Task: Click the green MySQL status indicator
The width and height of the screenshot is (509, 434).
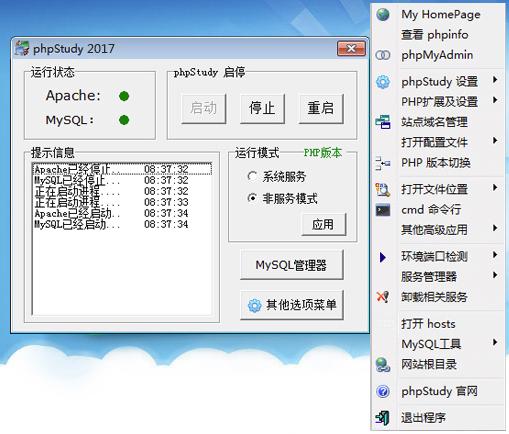Action: [x=124, y=120]
